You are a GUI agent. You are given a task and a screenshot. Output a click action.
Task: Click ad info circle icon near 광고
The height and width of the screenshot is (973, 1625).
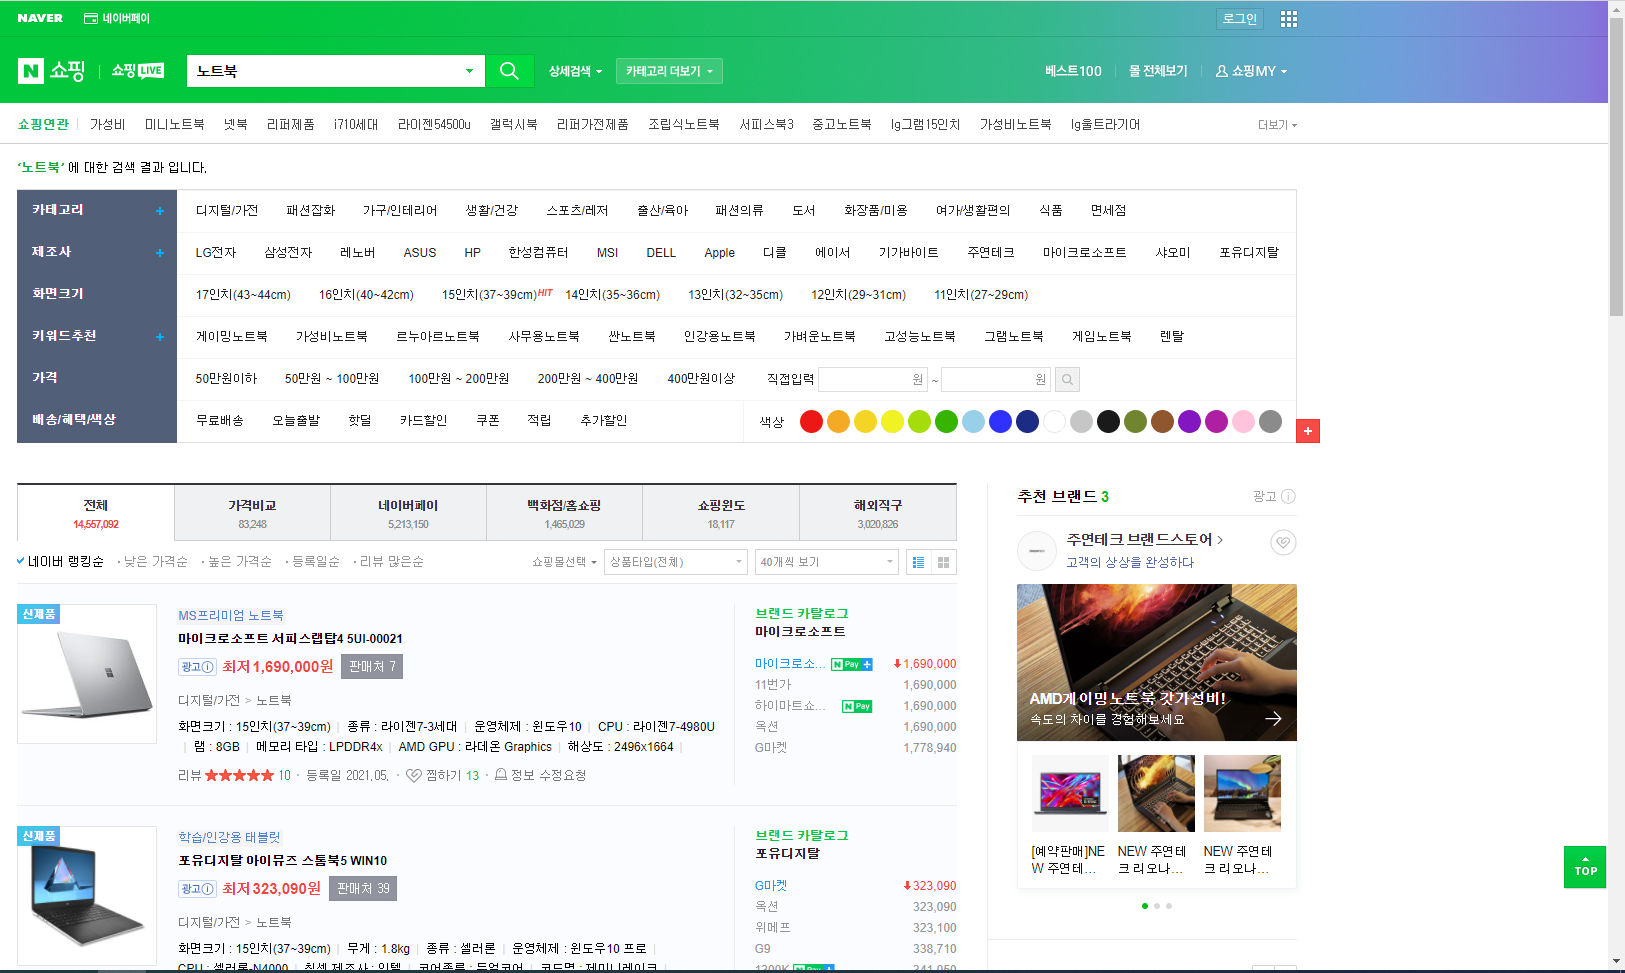click(x=1288, y=496)
